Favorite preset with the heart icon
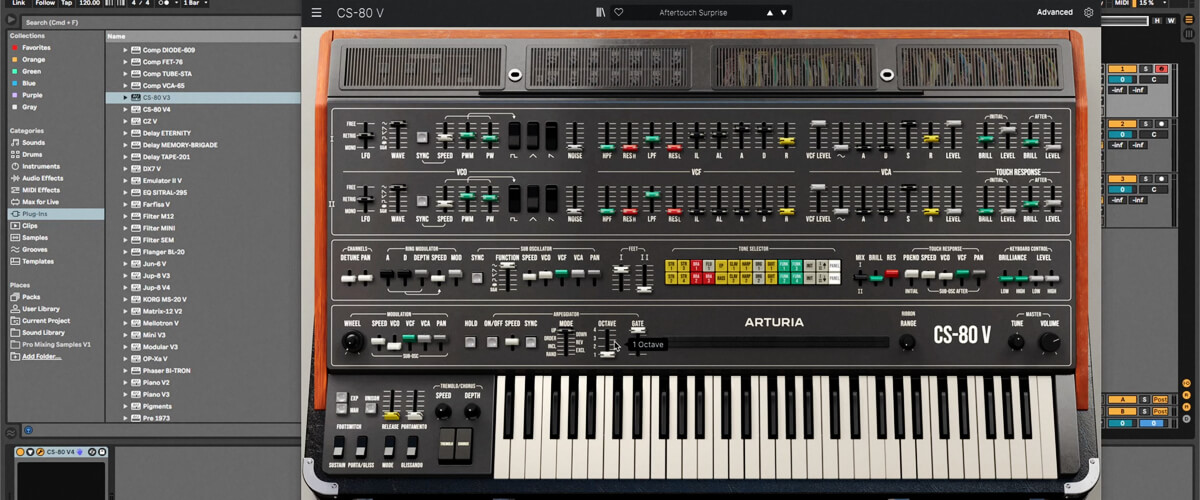 [618, 13]
